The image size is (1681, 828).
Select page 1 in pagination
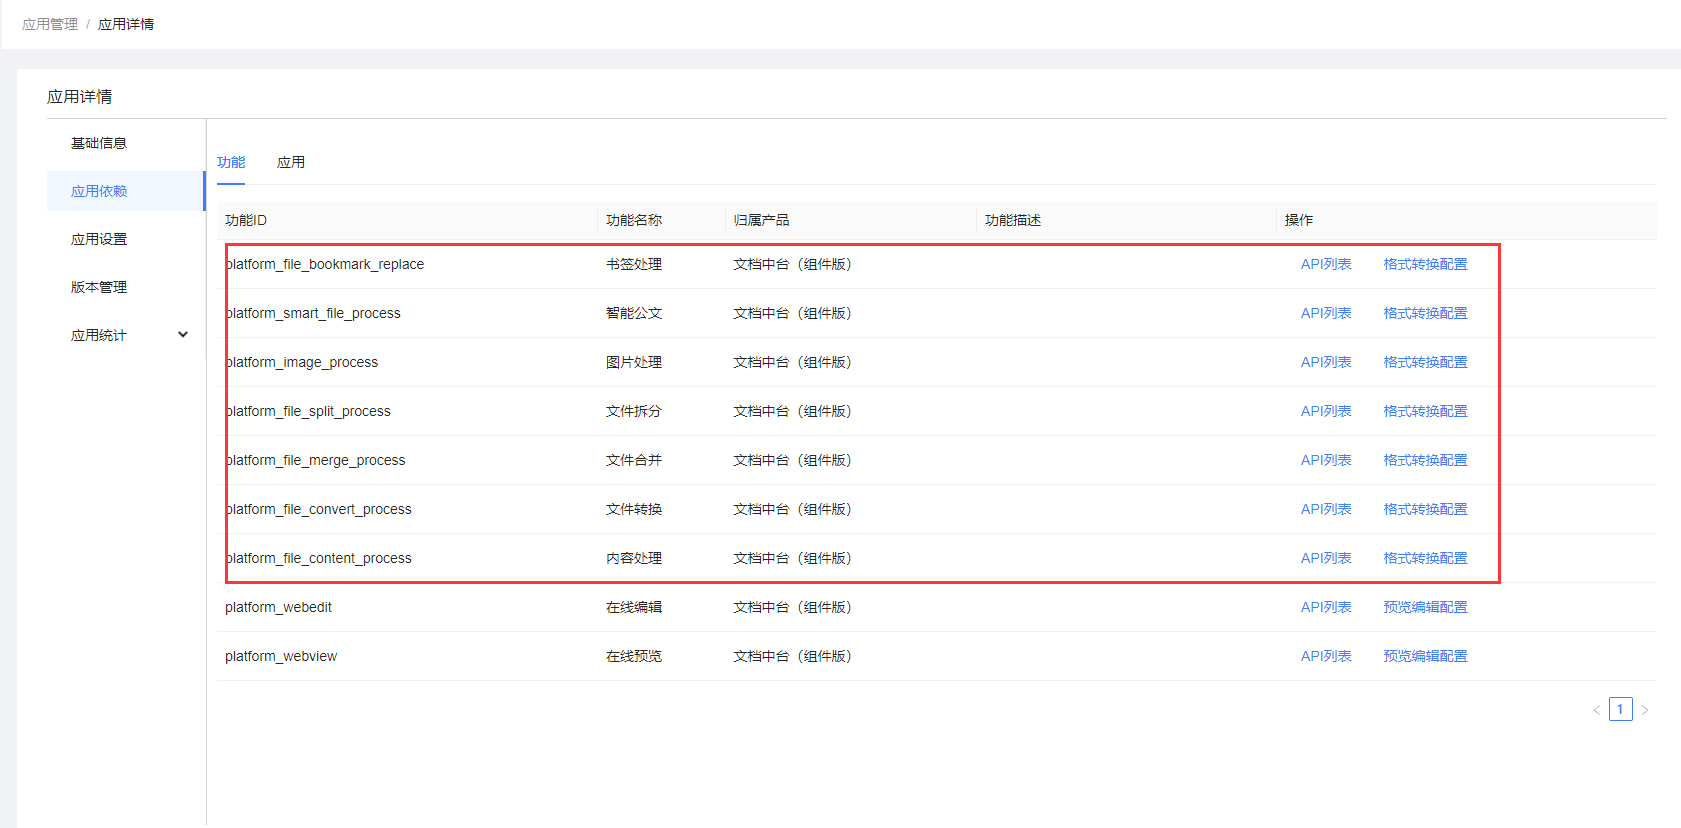pos(1620,709)
